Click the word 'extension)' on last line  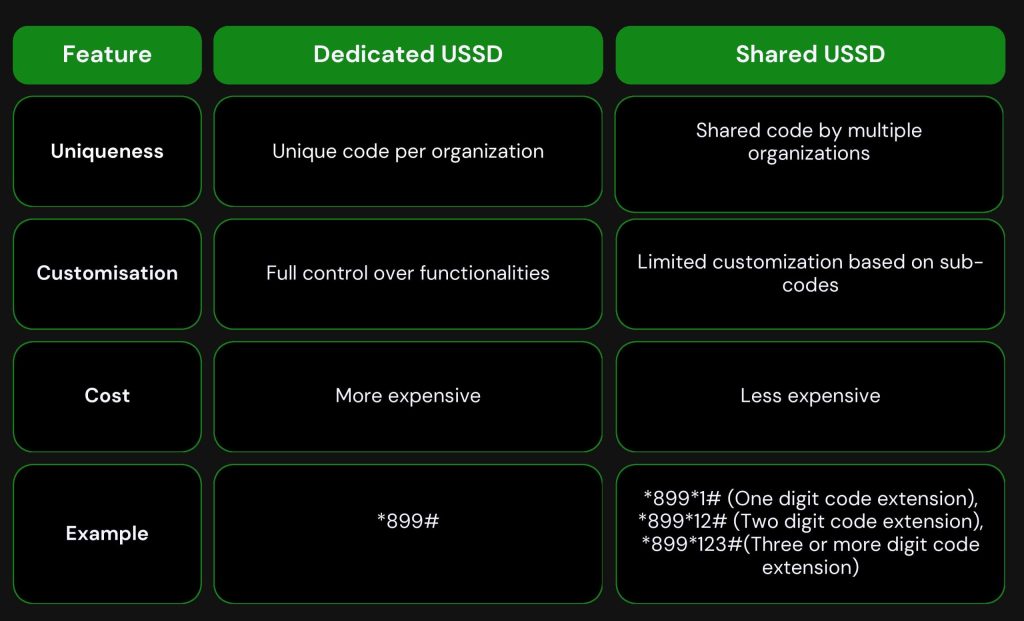810,567
